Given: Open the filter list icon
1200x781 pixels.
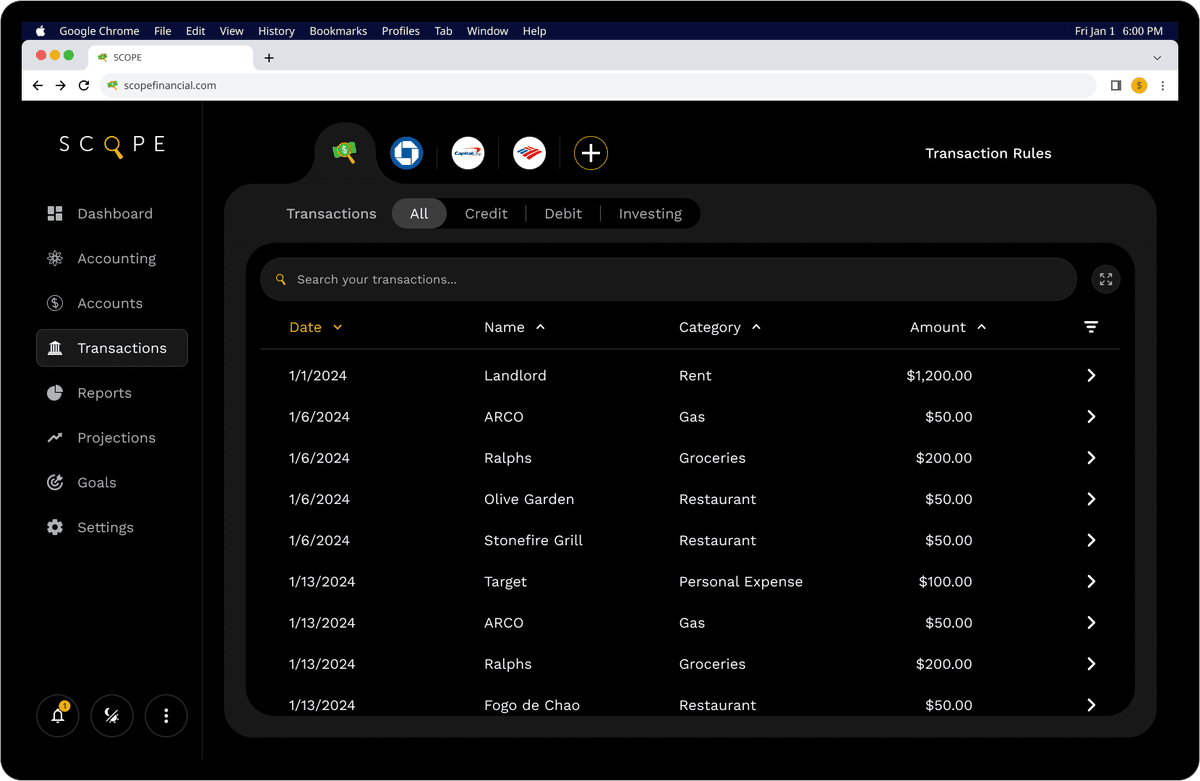Looking at the screenshot, I should tap(1091, 327).
